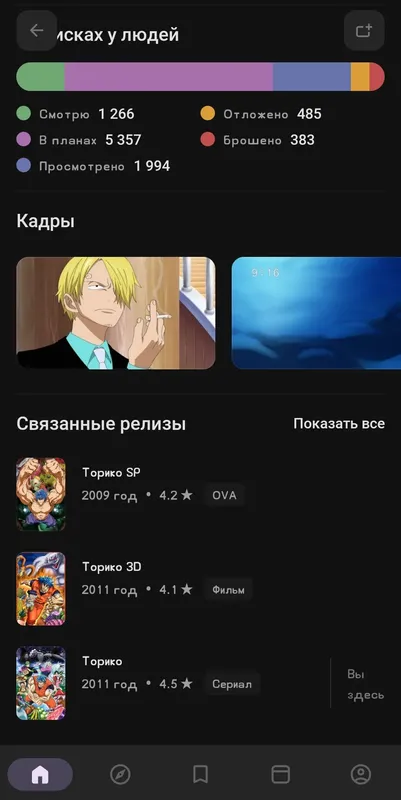Screen dimensions: 401x800
Task: View the blue underwater screenshot frame
Action: click(x=316, y=313)
